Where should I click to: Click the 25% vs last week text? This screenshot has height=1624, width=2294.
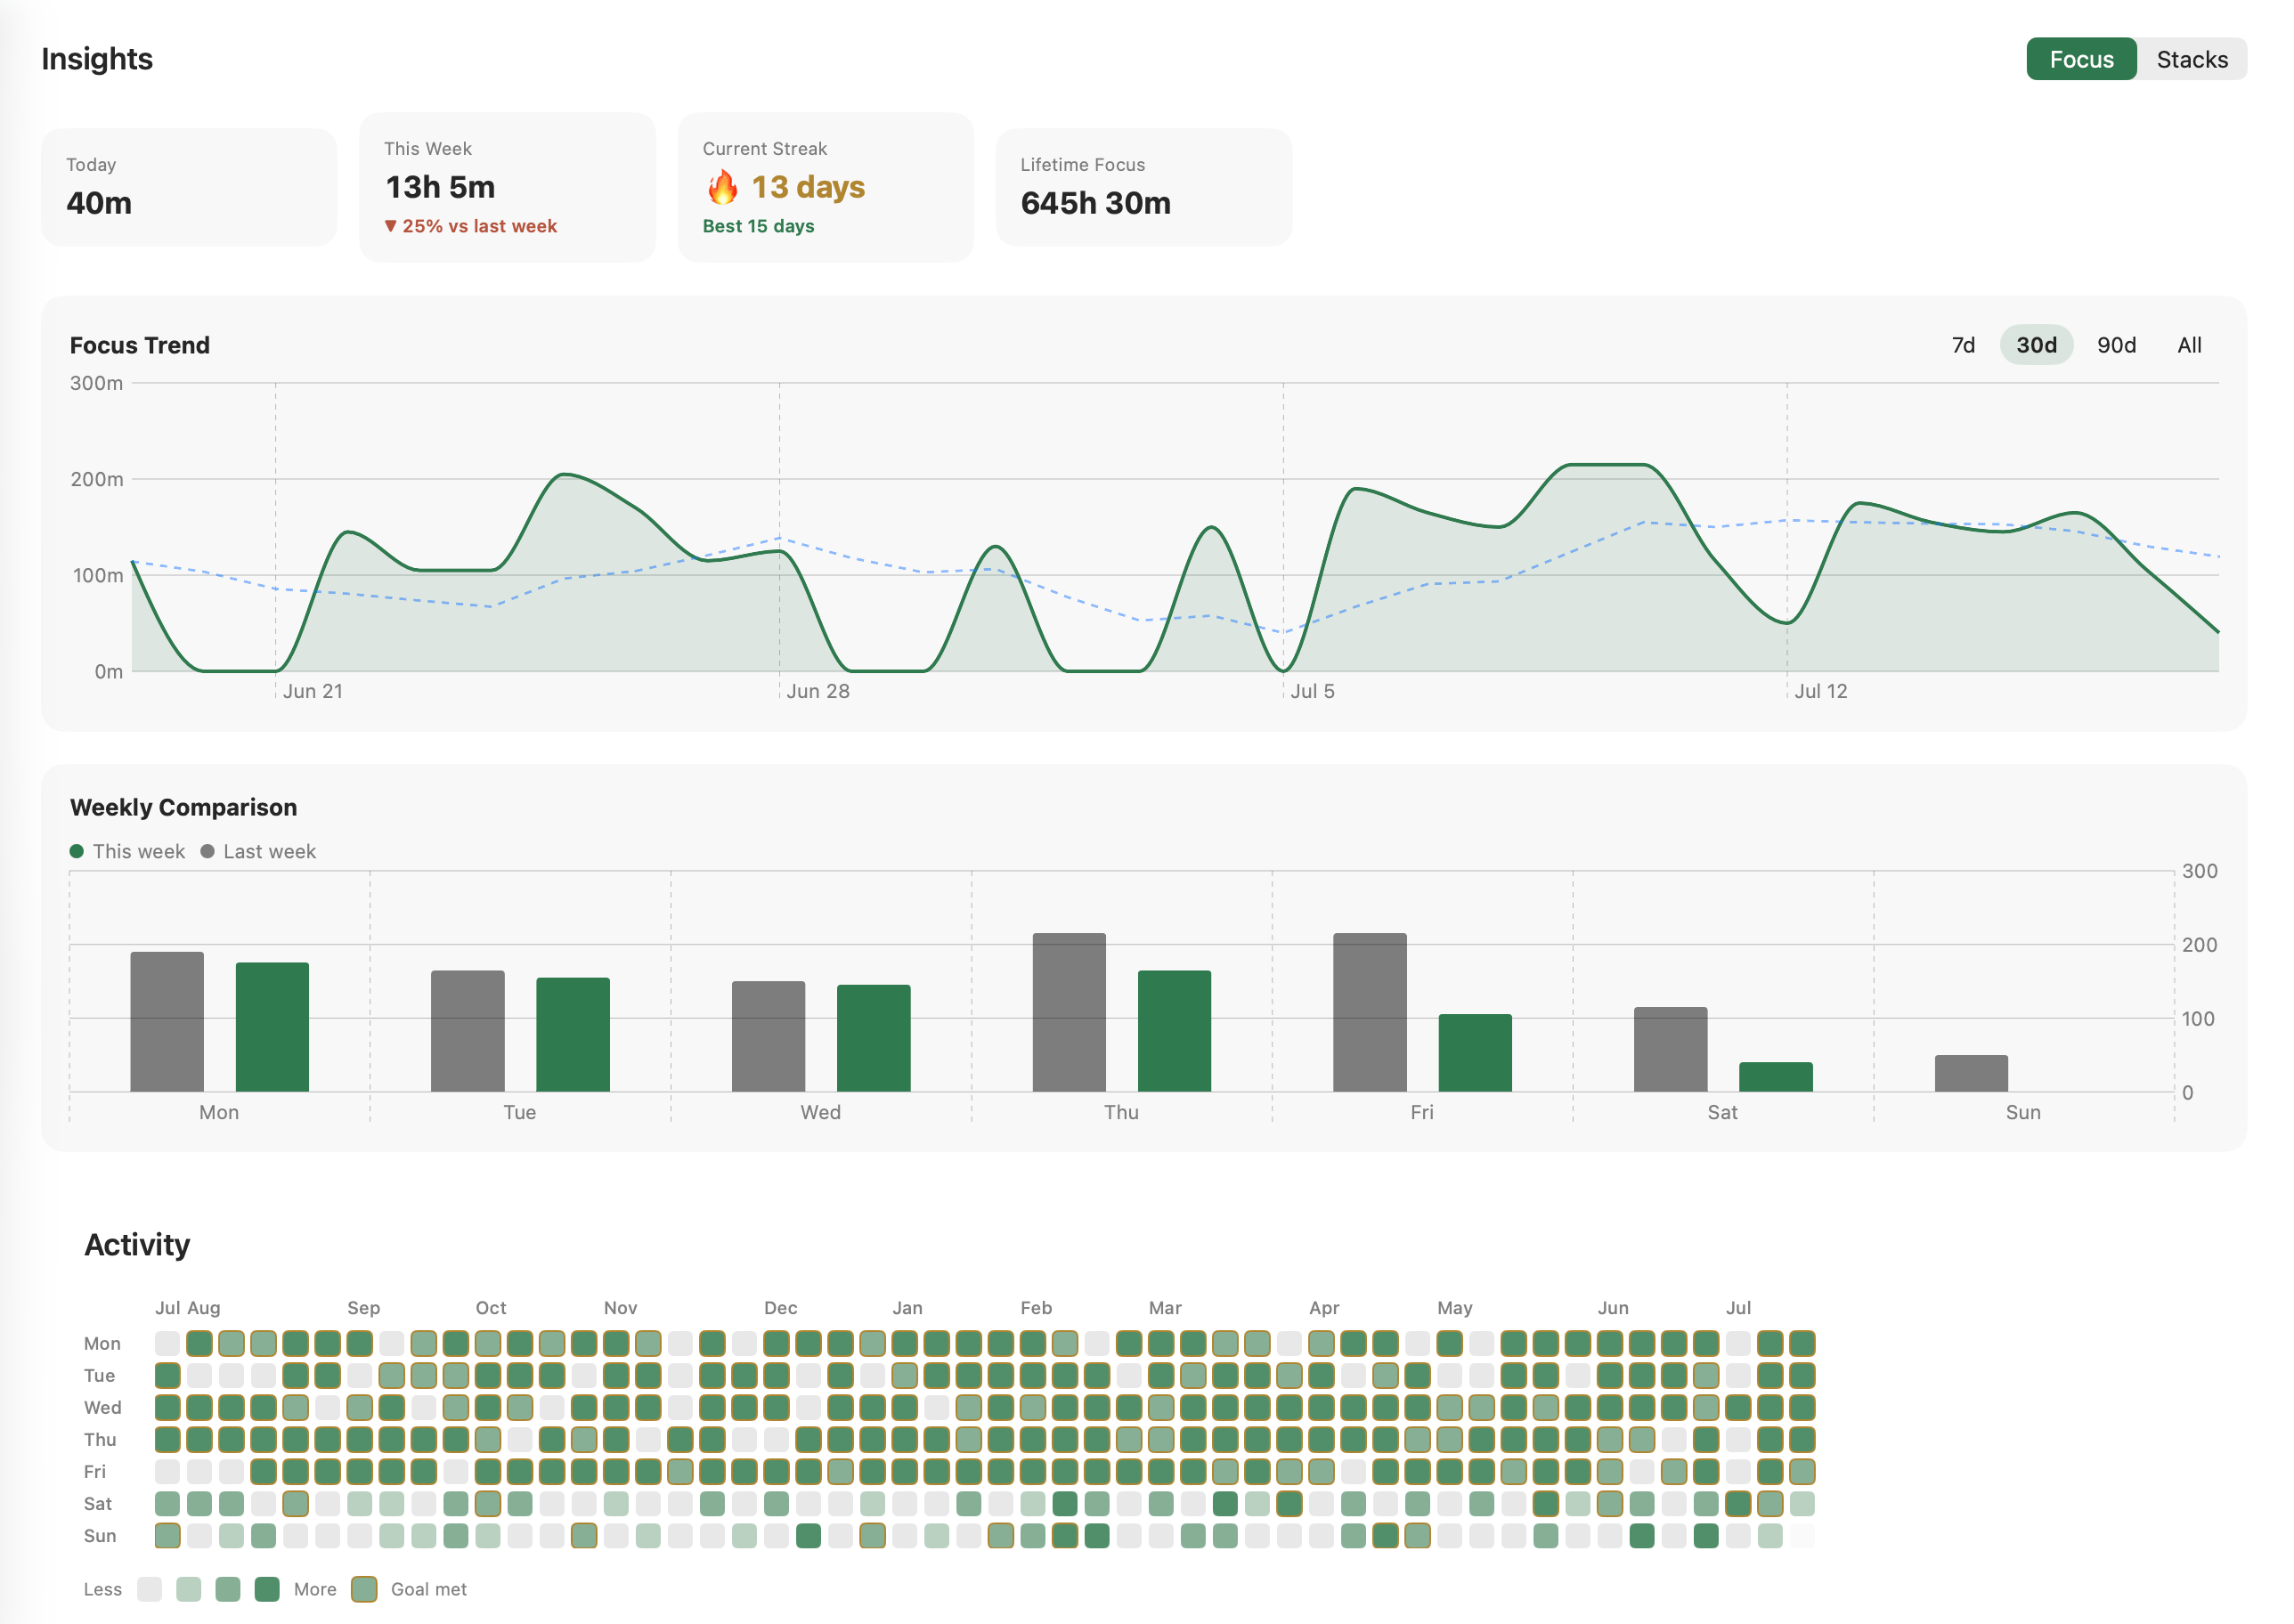click(x=480, y=226)
